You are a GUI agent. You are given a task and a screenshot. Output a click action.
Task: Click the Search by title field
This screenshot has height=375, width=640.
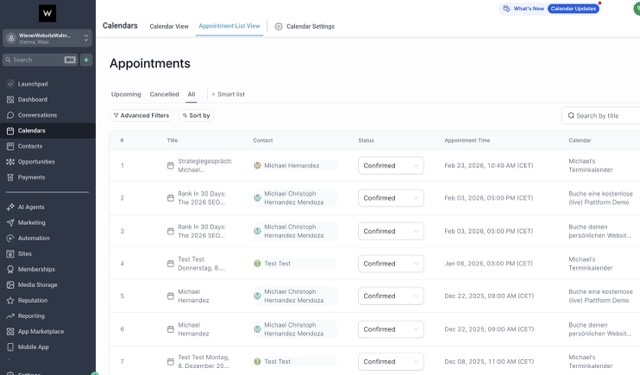[601, 115]
